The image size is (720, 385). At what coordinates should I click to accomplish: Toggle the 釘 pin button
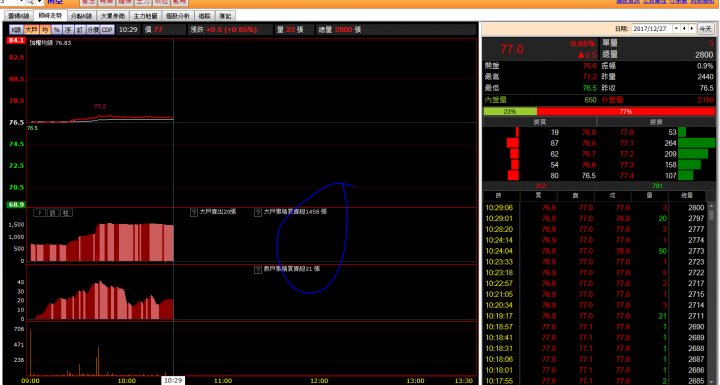pyautogui.click(x=79, y=29)
